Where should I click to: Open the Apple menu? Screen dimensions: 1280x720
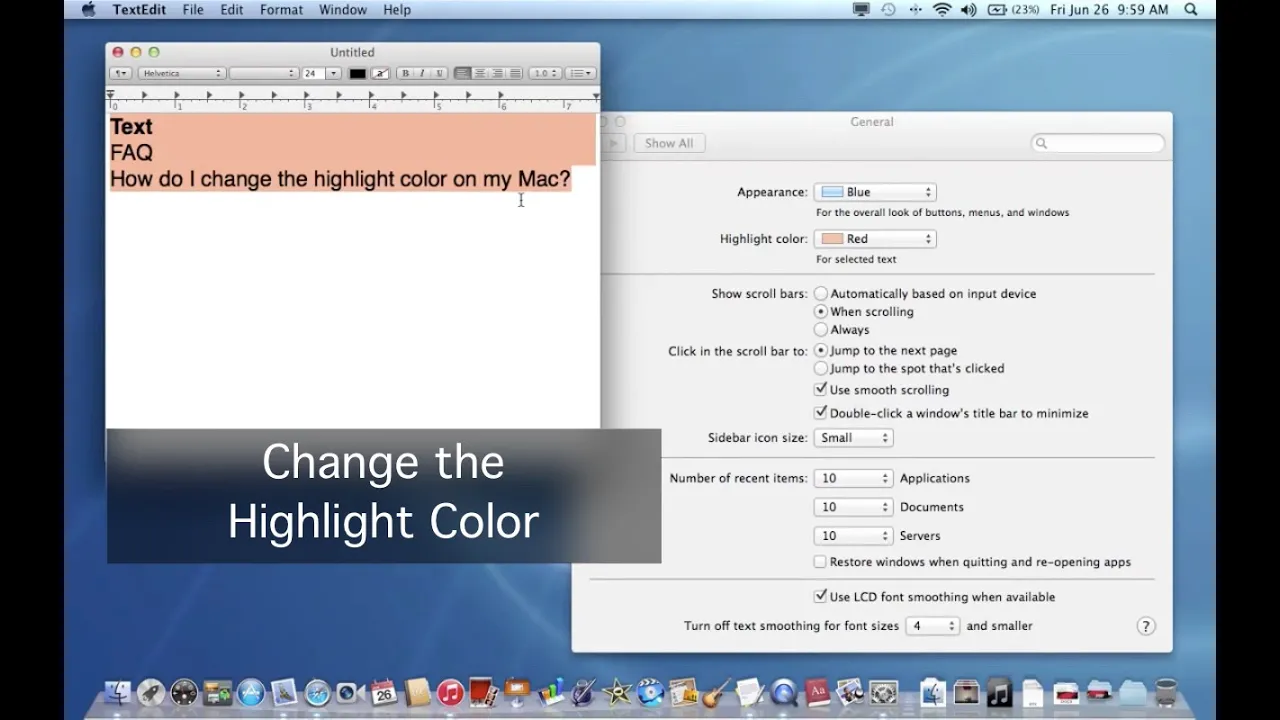tap(88, 9)
